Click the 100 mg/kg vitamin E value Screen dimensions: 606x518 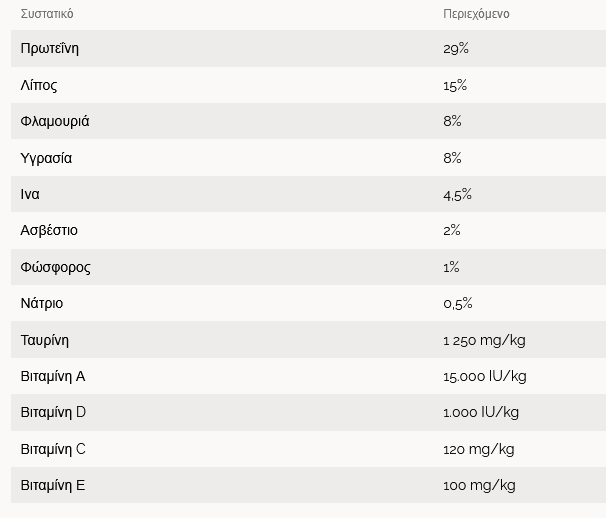(480, 486)
